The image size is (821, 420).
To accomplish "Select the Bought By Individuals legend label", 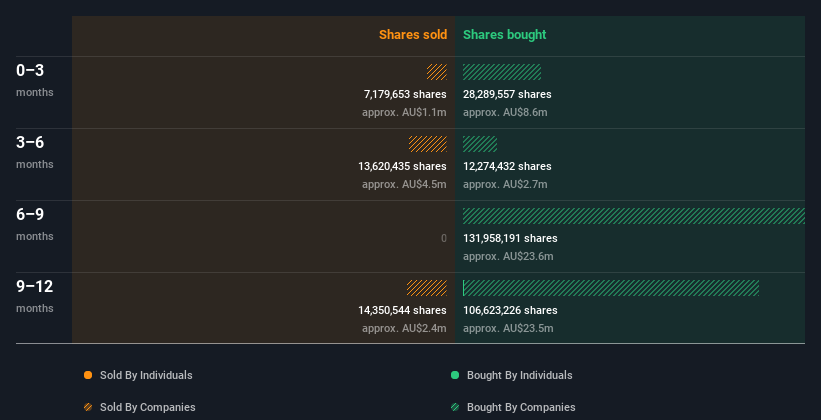I will (x=519, y=375).
